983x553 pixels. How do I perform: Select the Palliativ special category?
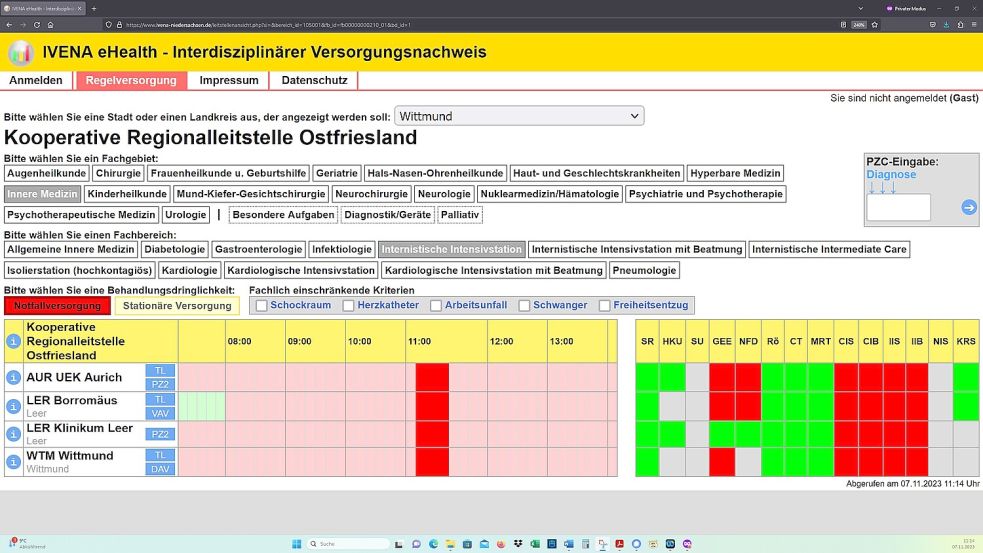(x=460, y=214)
